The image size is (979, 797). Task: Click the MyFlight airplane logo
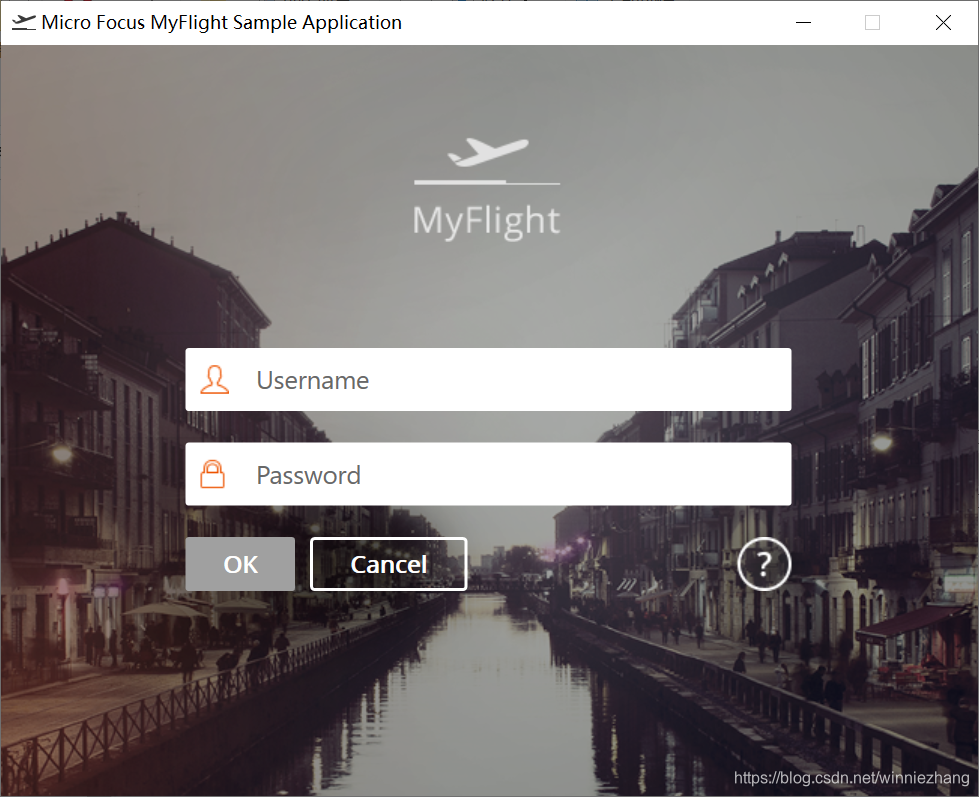coord(487,161)
